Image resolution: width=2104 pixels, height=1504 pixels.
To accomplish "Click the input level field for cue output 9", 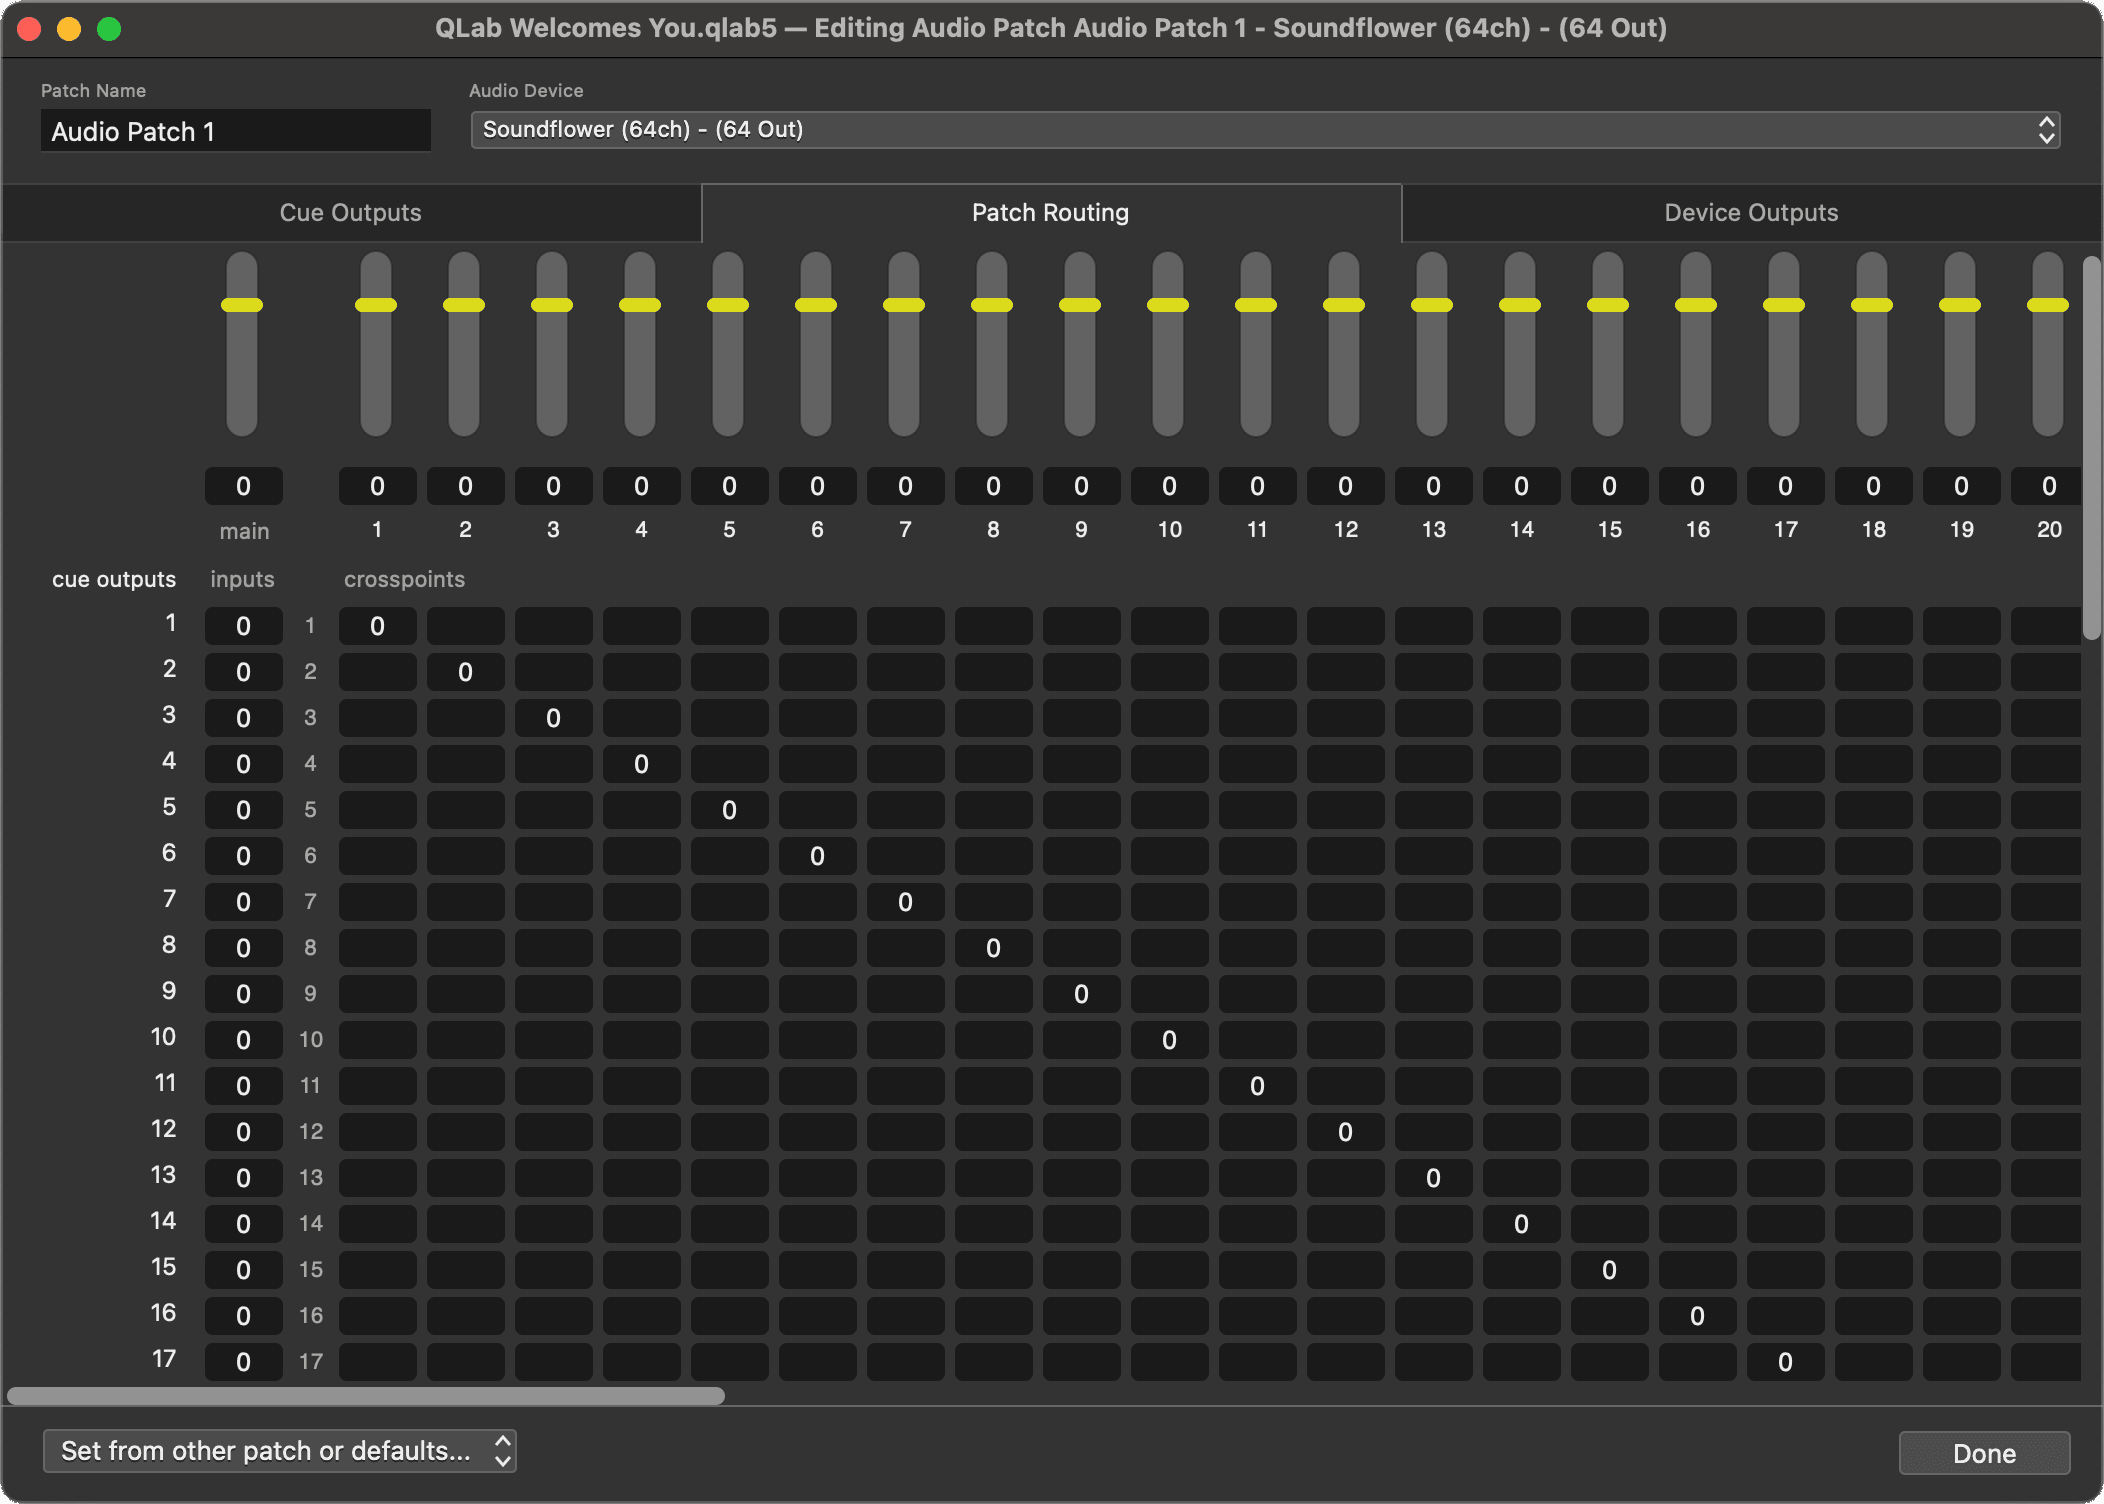I will point(244,994).
